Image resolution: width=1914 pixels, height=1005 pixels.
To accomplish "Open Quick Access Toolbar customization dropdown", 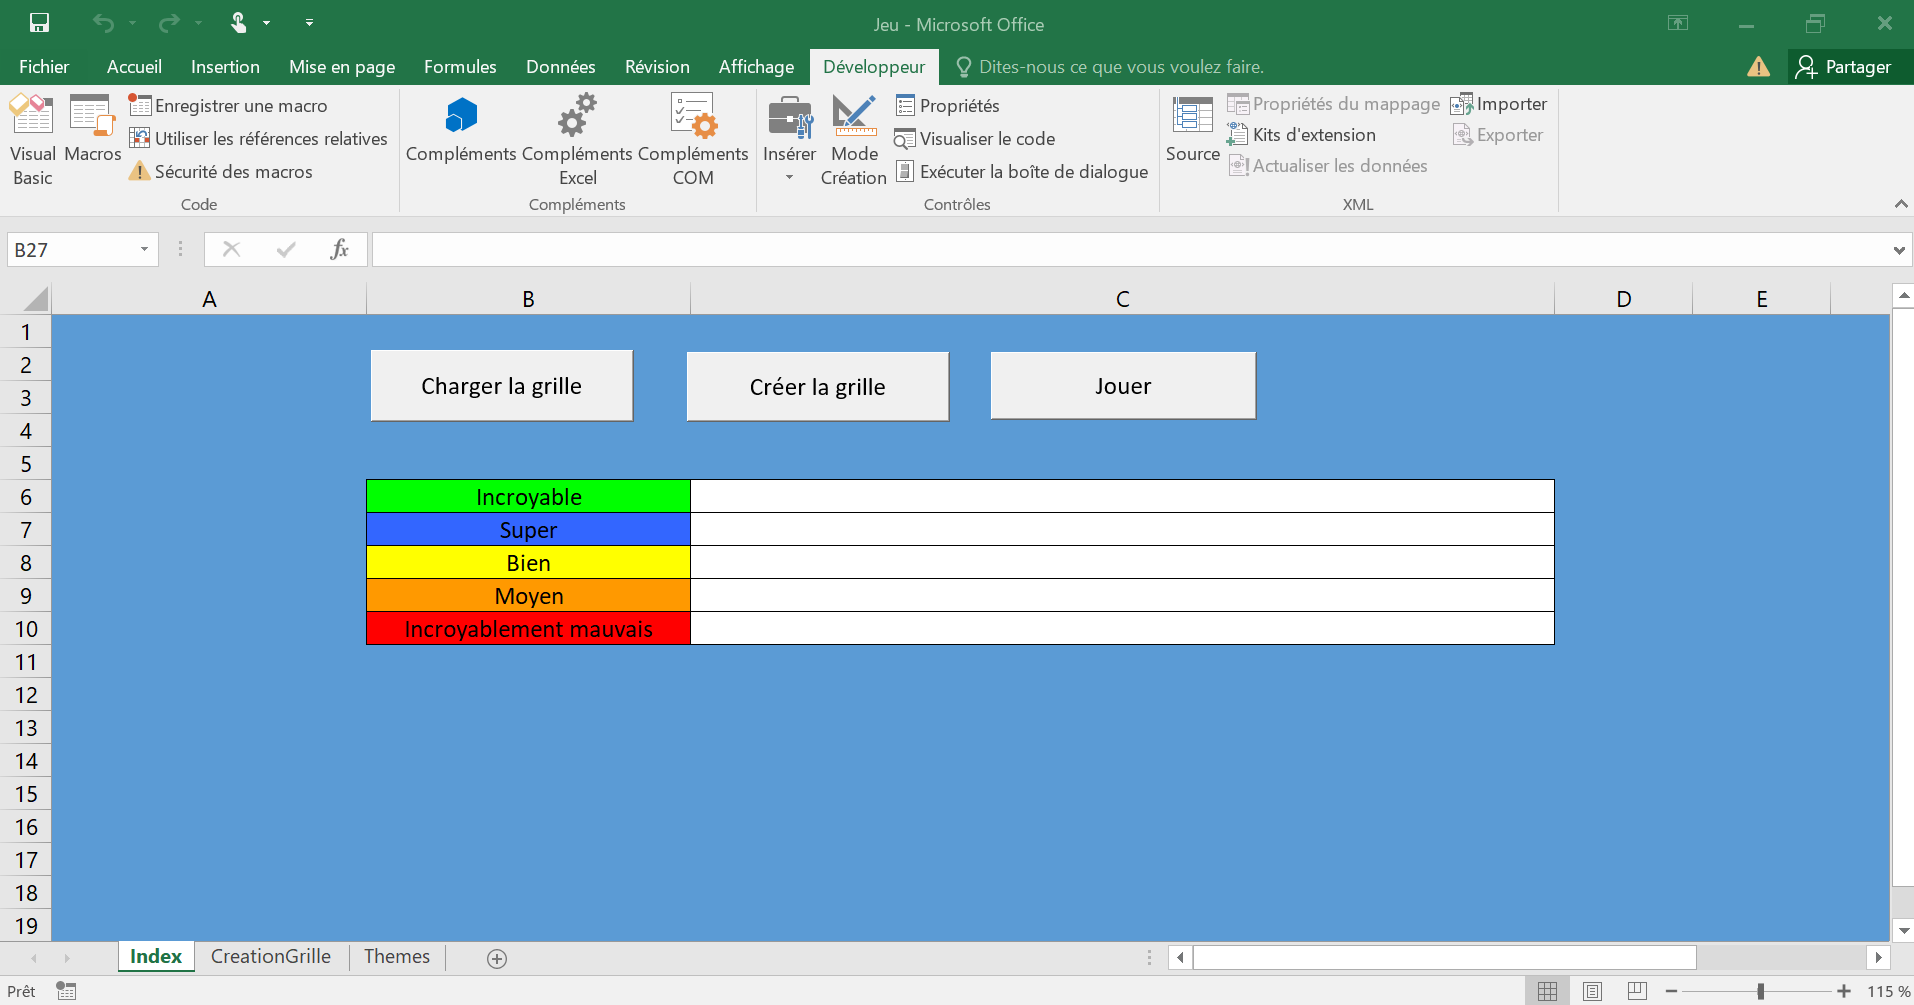I will pos(309,23).
